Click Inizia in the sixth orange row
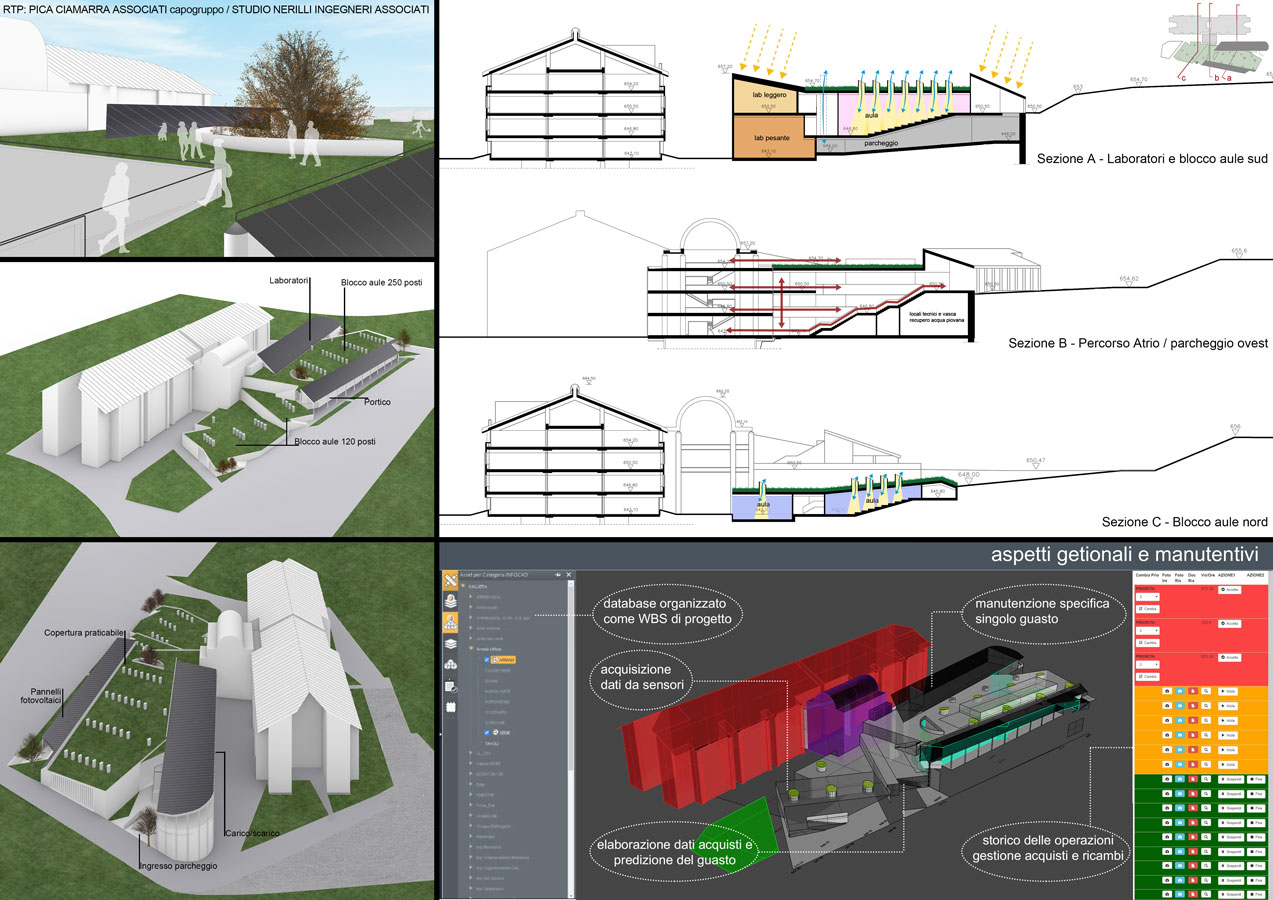 (1228, 764)
